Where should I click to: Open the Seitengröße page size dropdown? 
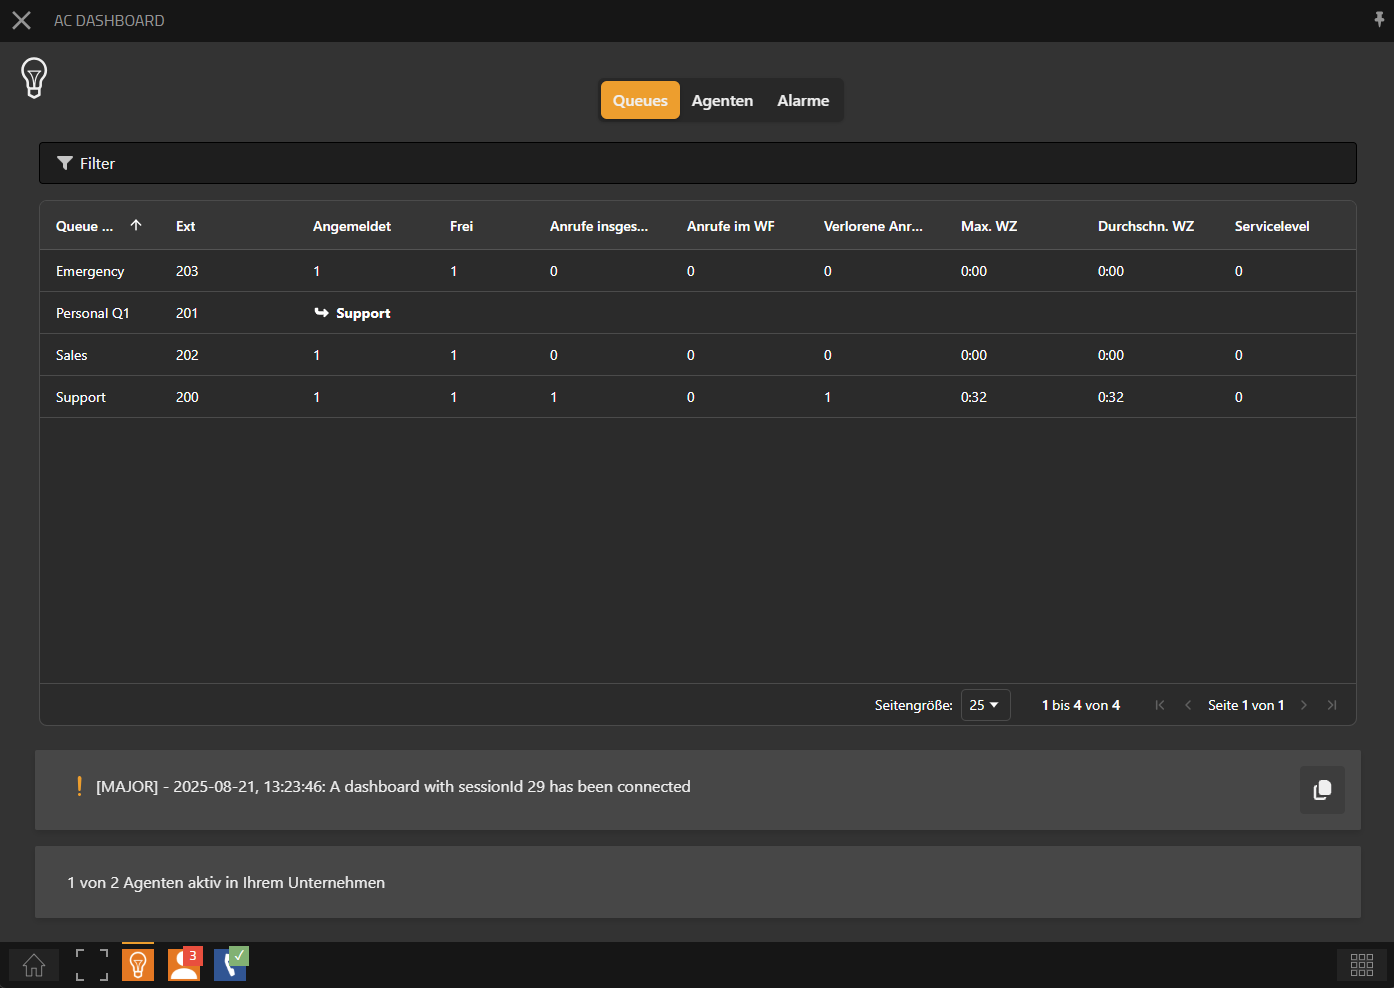pyautogui.click(x=985, y=705)
